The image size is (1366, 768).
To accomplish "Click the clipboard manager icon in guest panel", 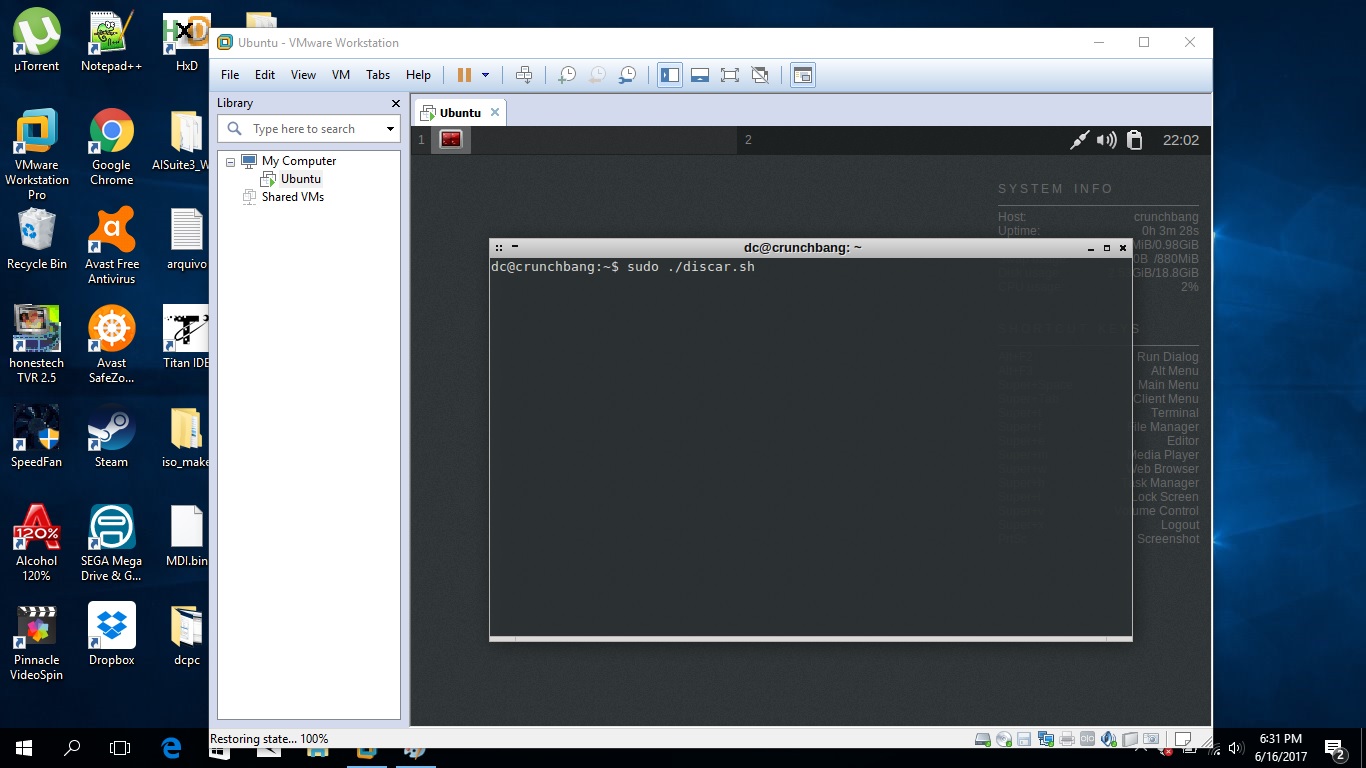I will pos(1134,140).
